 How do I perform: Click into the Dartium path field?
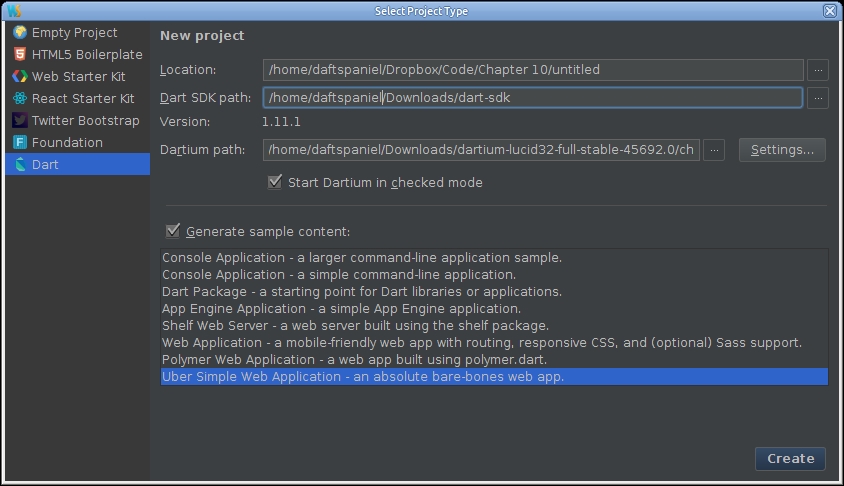[481, 150]
